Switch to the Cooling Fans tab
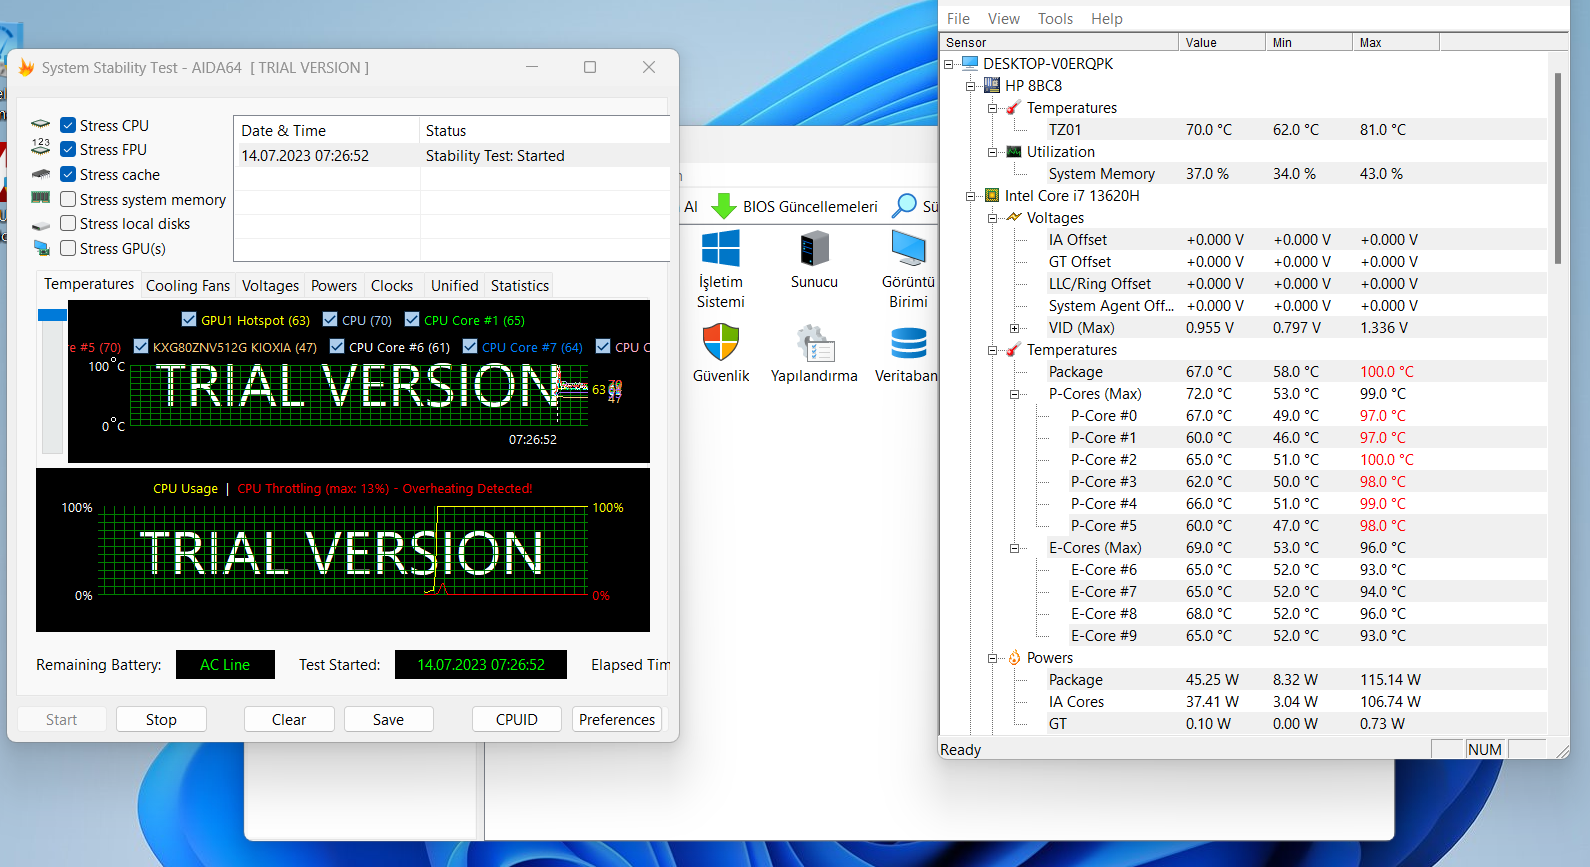1590x867 pixels. coord(188,285)
